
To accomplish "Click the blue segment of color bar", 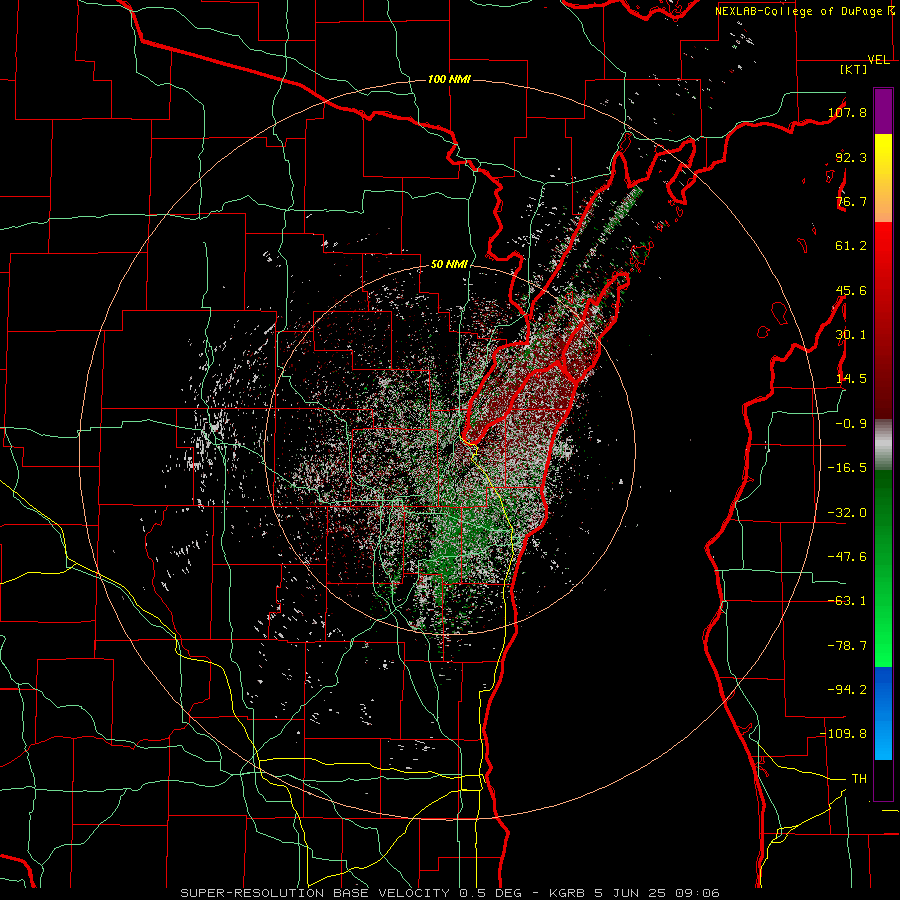I will [x=883, y=713].
